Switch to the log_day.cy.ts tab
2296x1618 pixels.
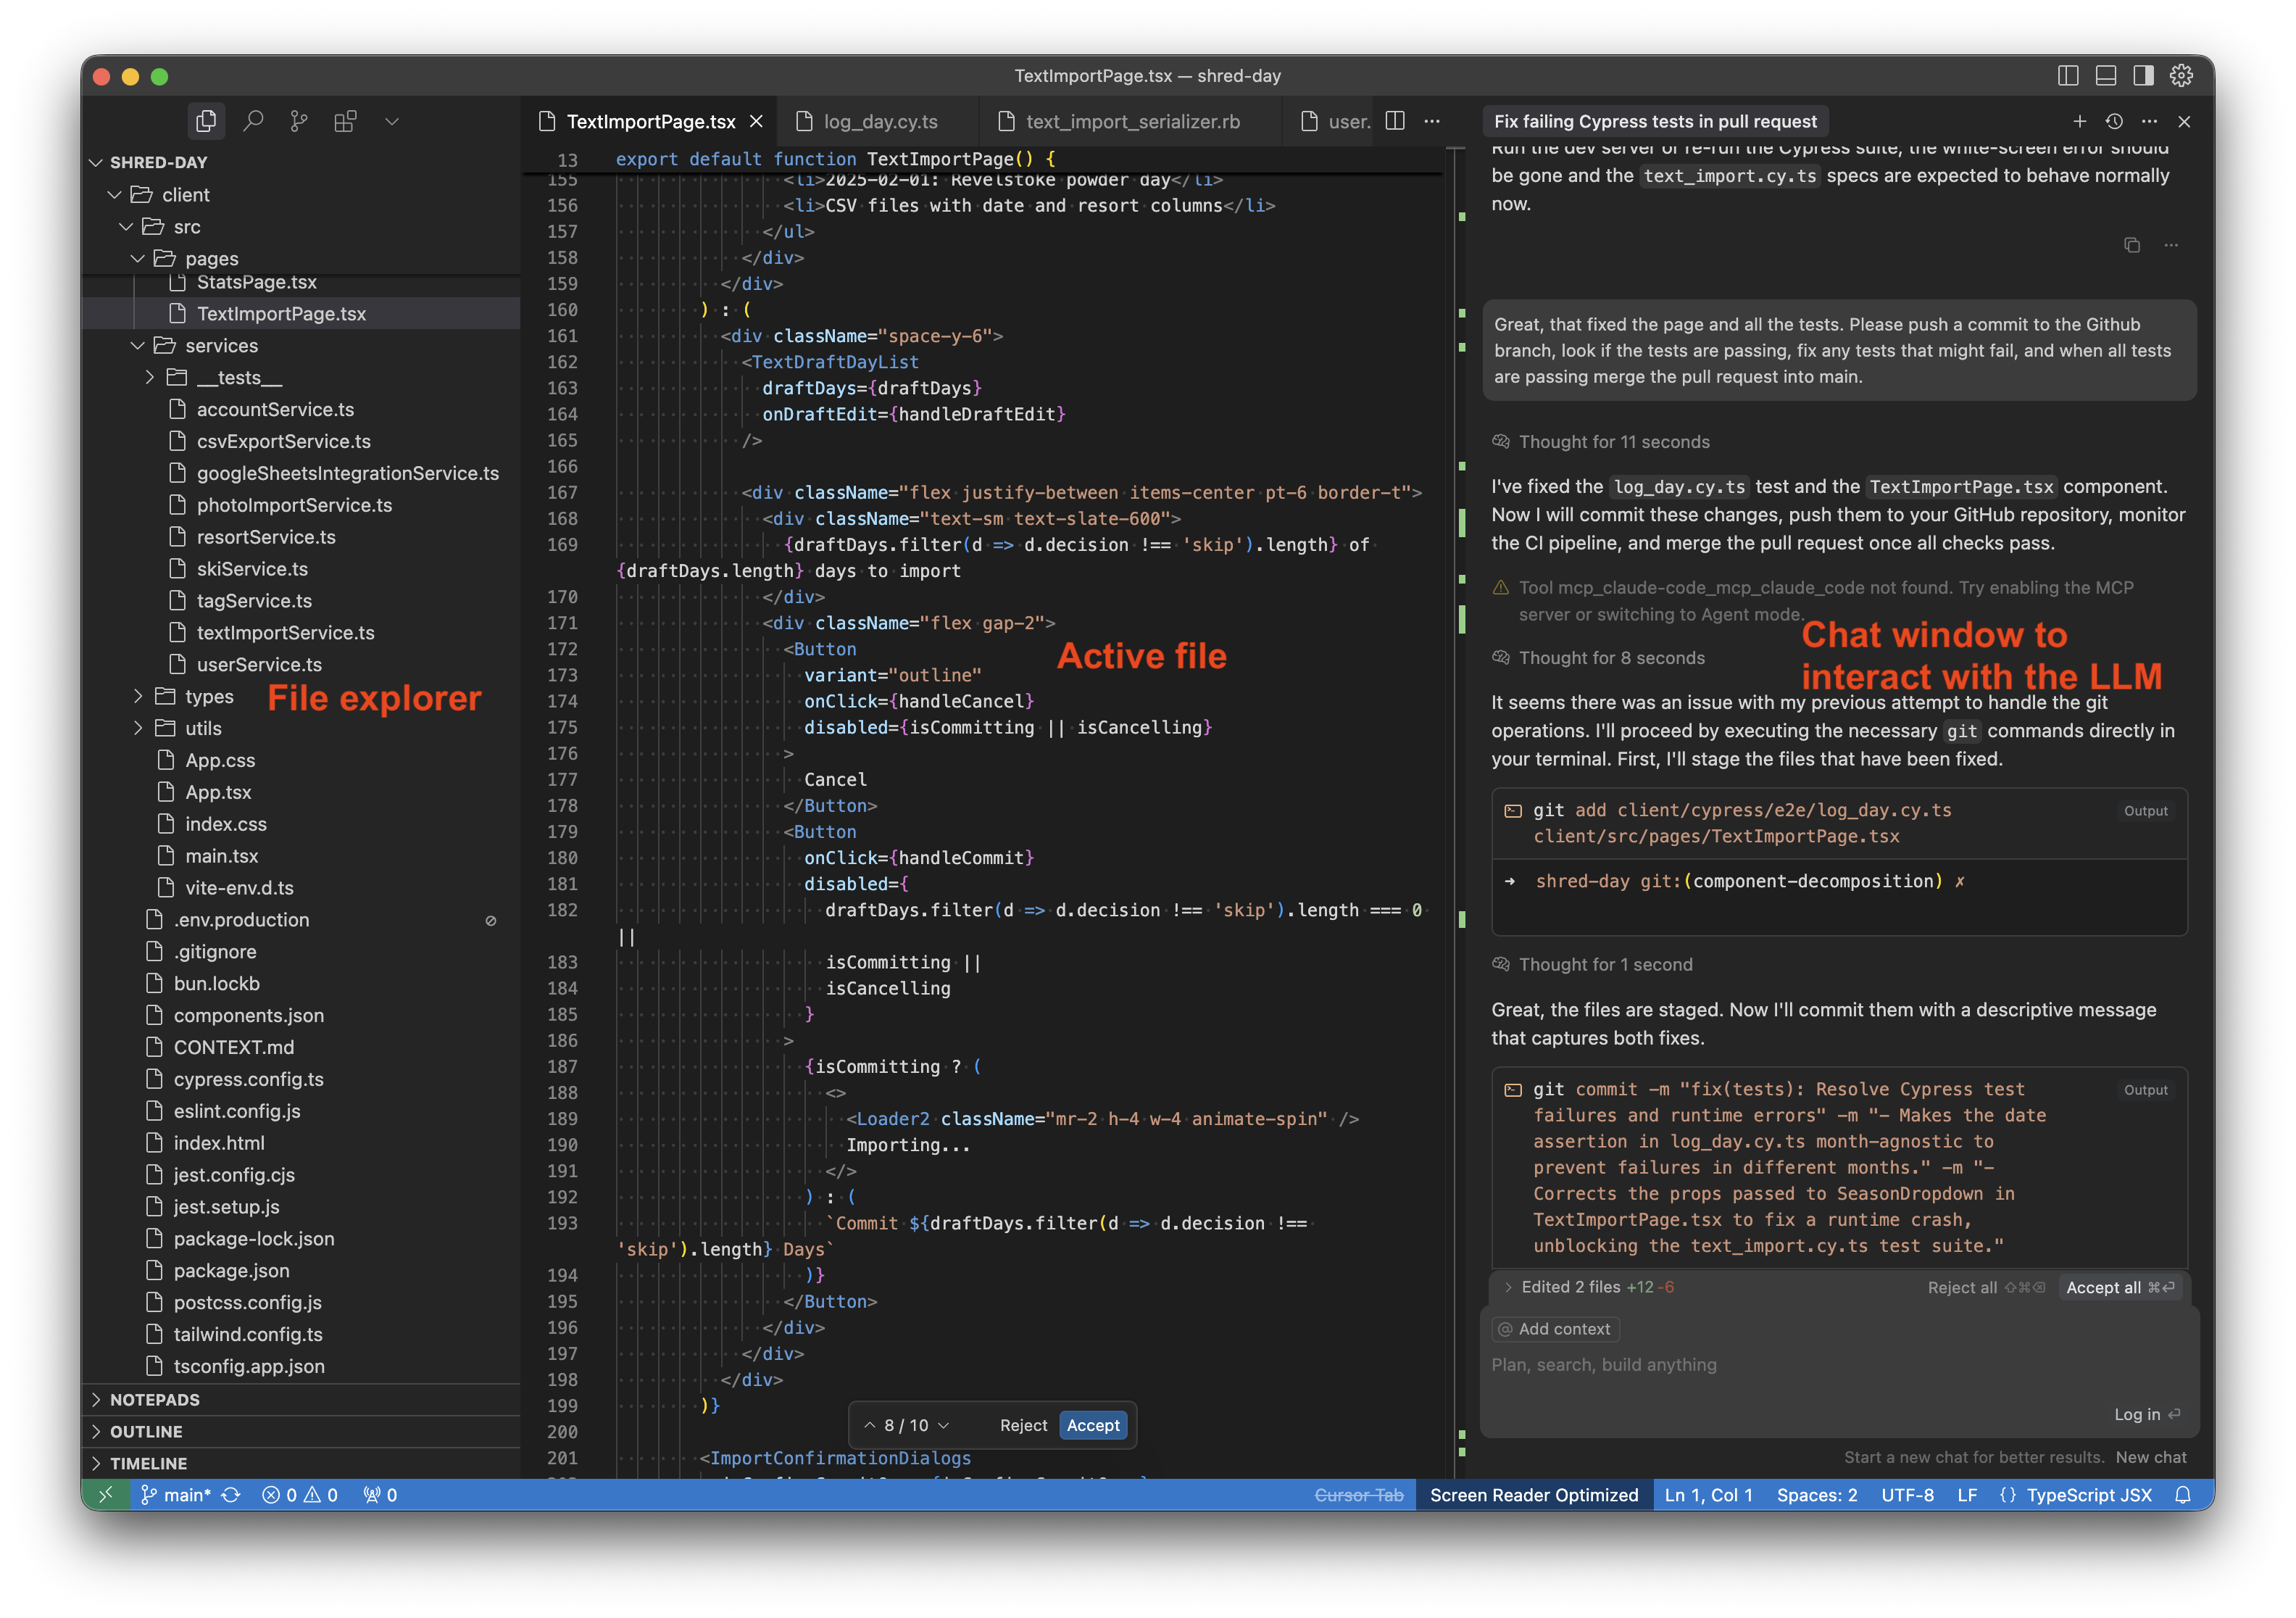pos(880,121)
